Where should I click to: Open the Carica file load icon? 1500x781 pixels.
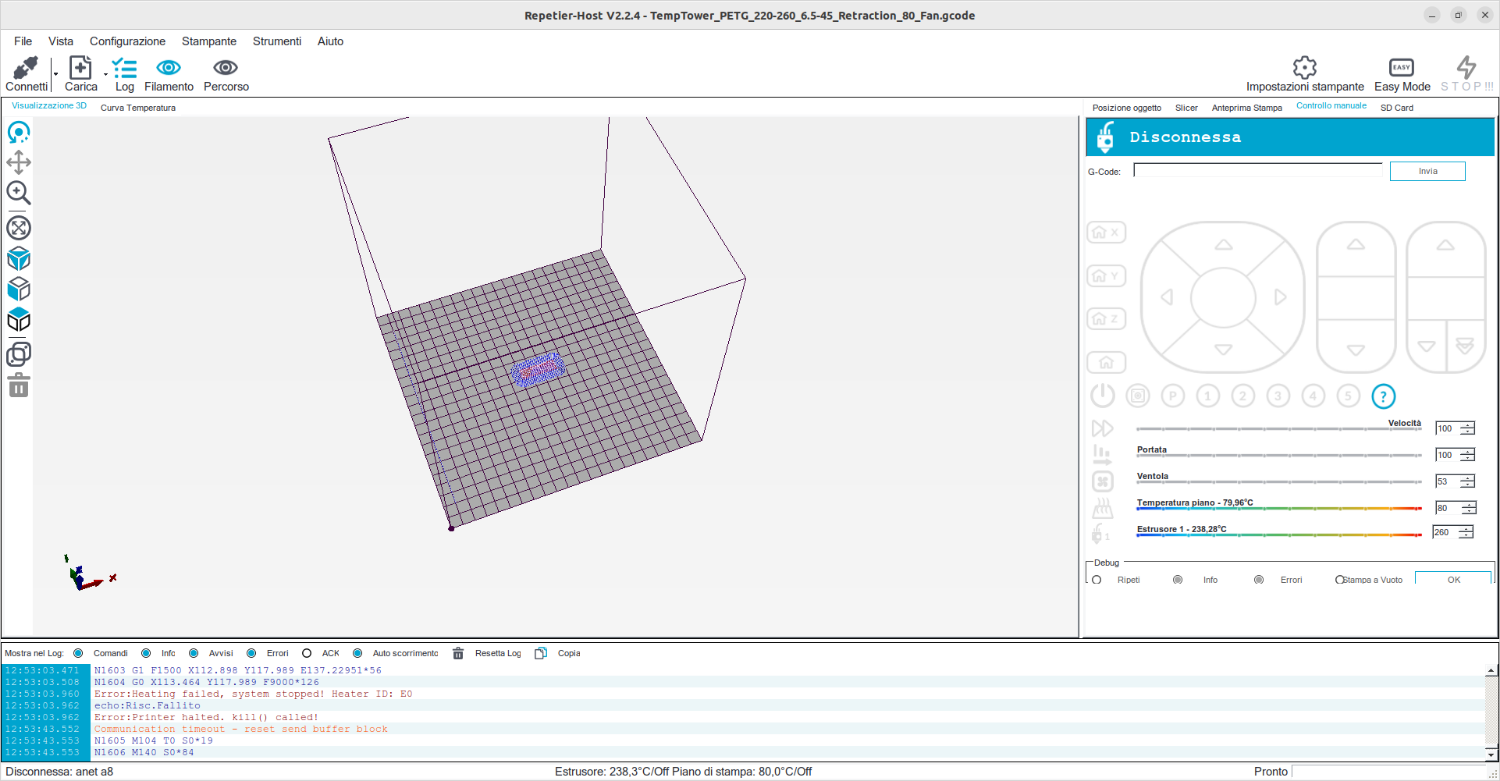click(x=81, y=68)
